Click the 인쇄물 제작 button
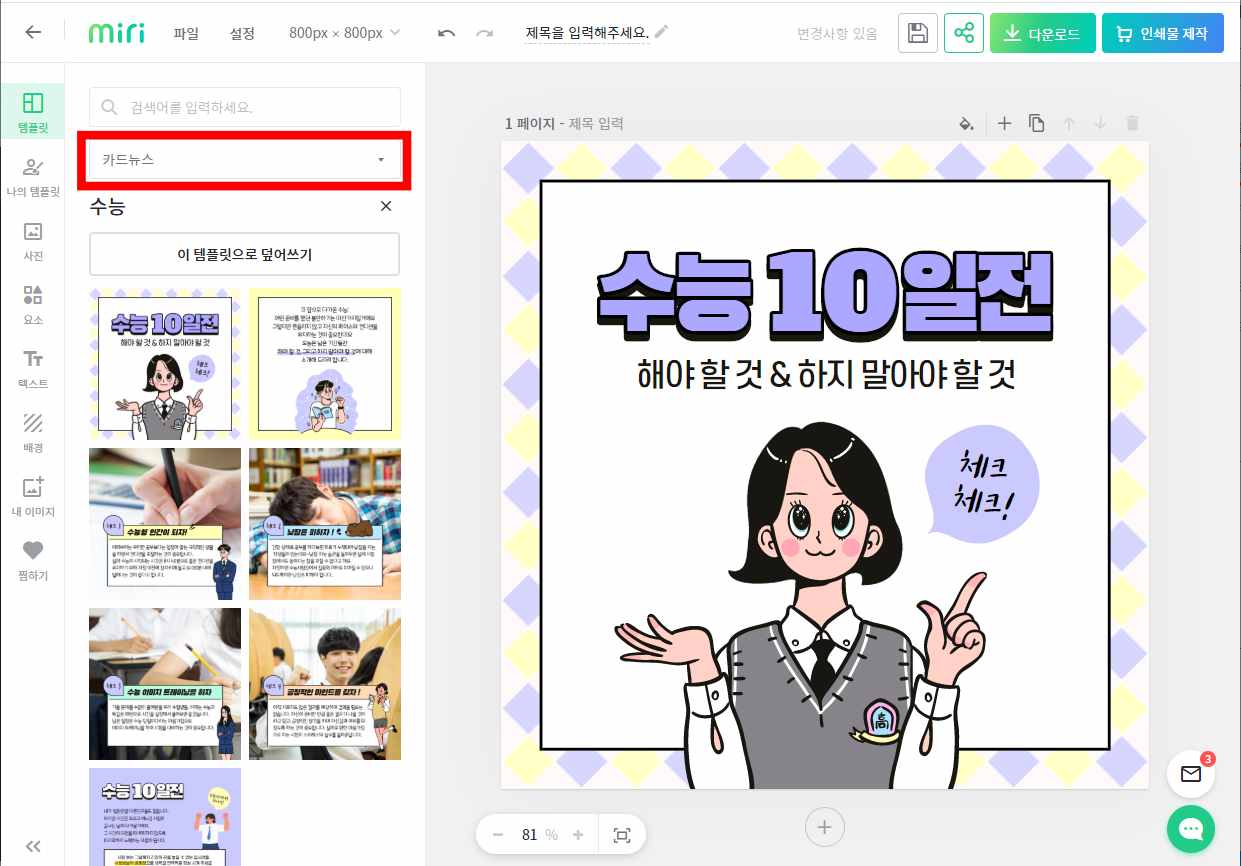 [1162, 33]
